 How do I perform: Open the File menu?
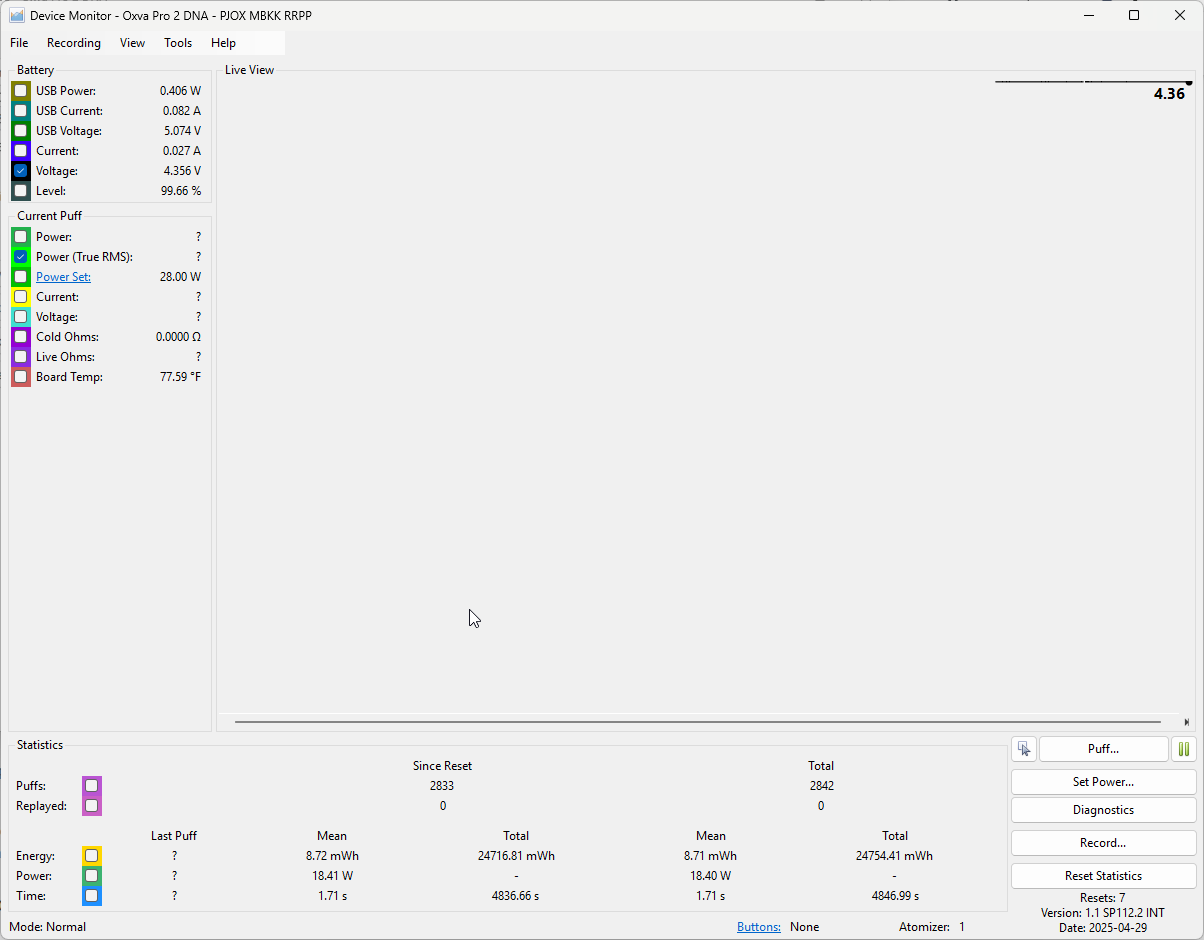click(x=19, y=43)
